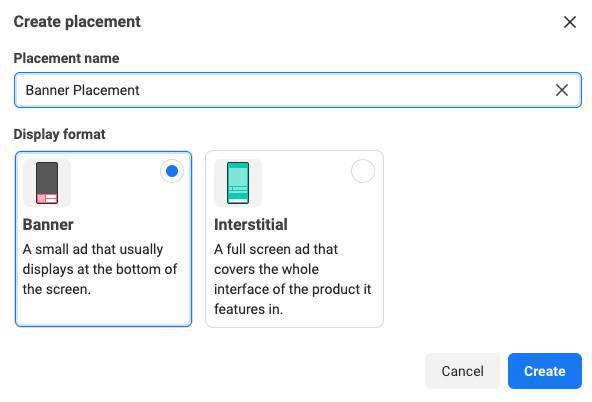Screen dimensions: 592x402
Task: Click the Interstitial full screen ad description
Action: coord(293,279)
